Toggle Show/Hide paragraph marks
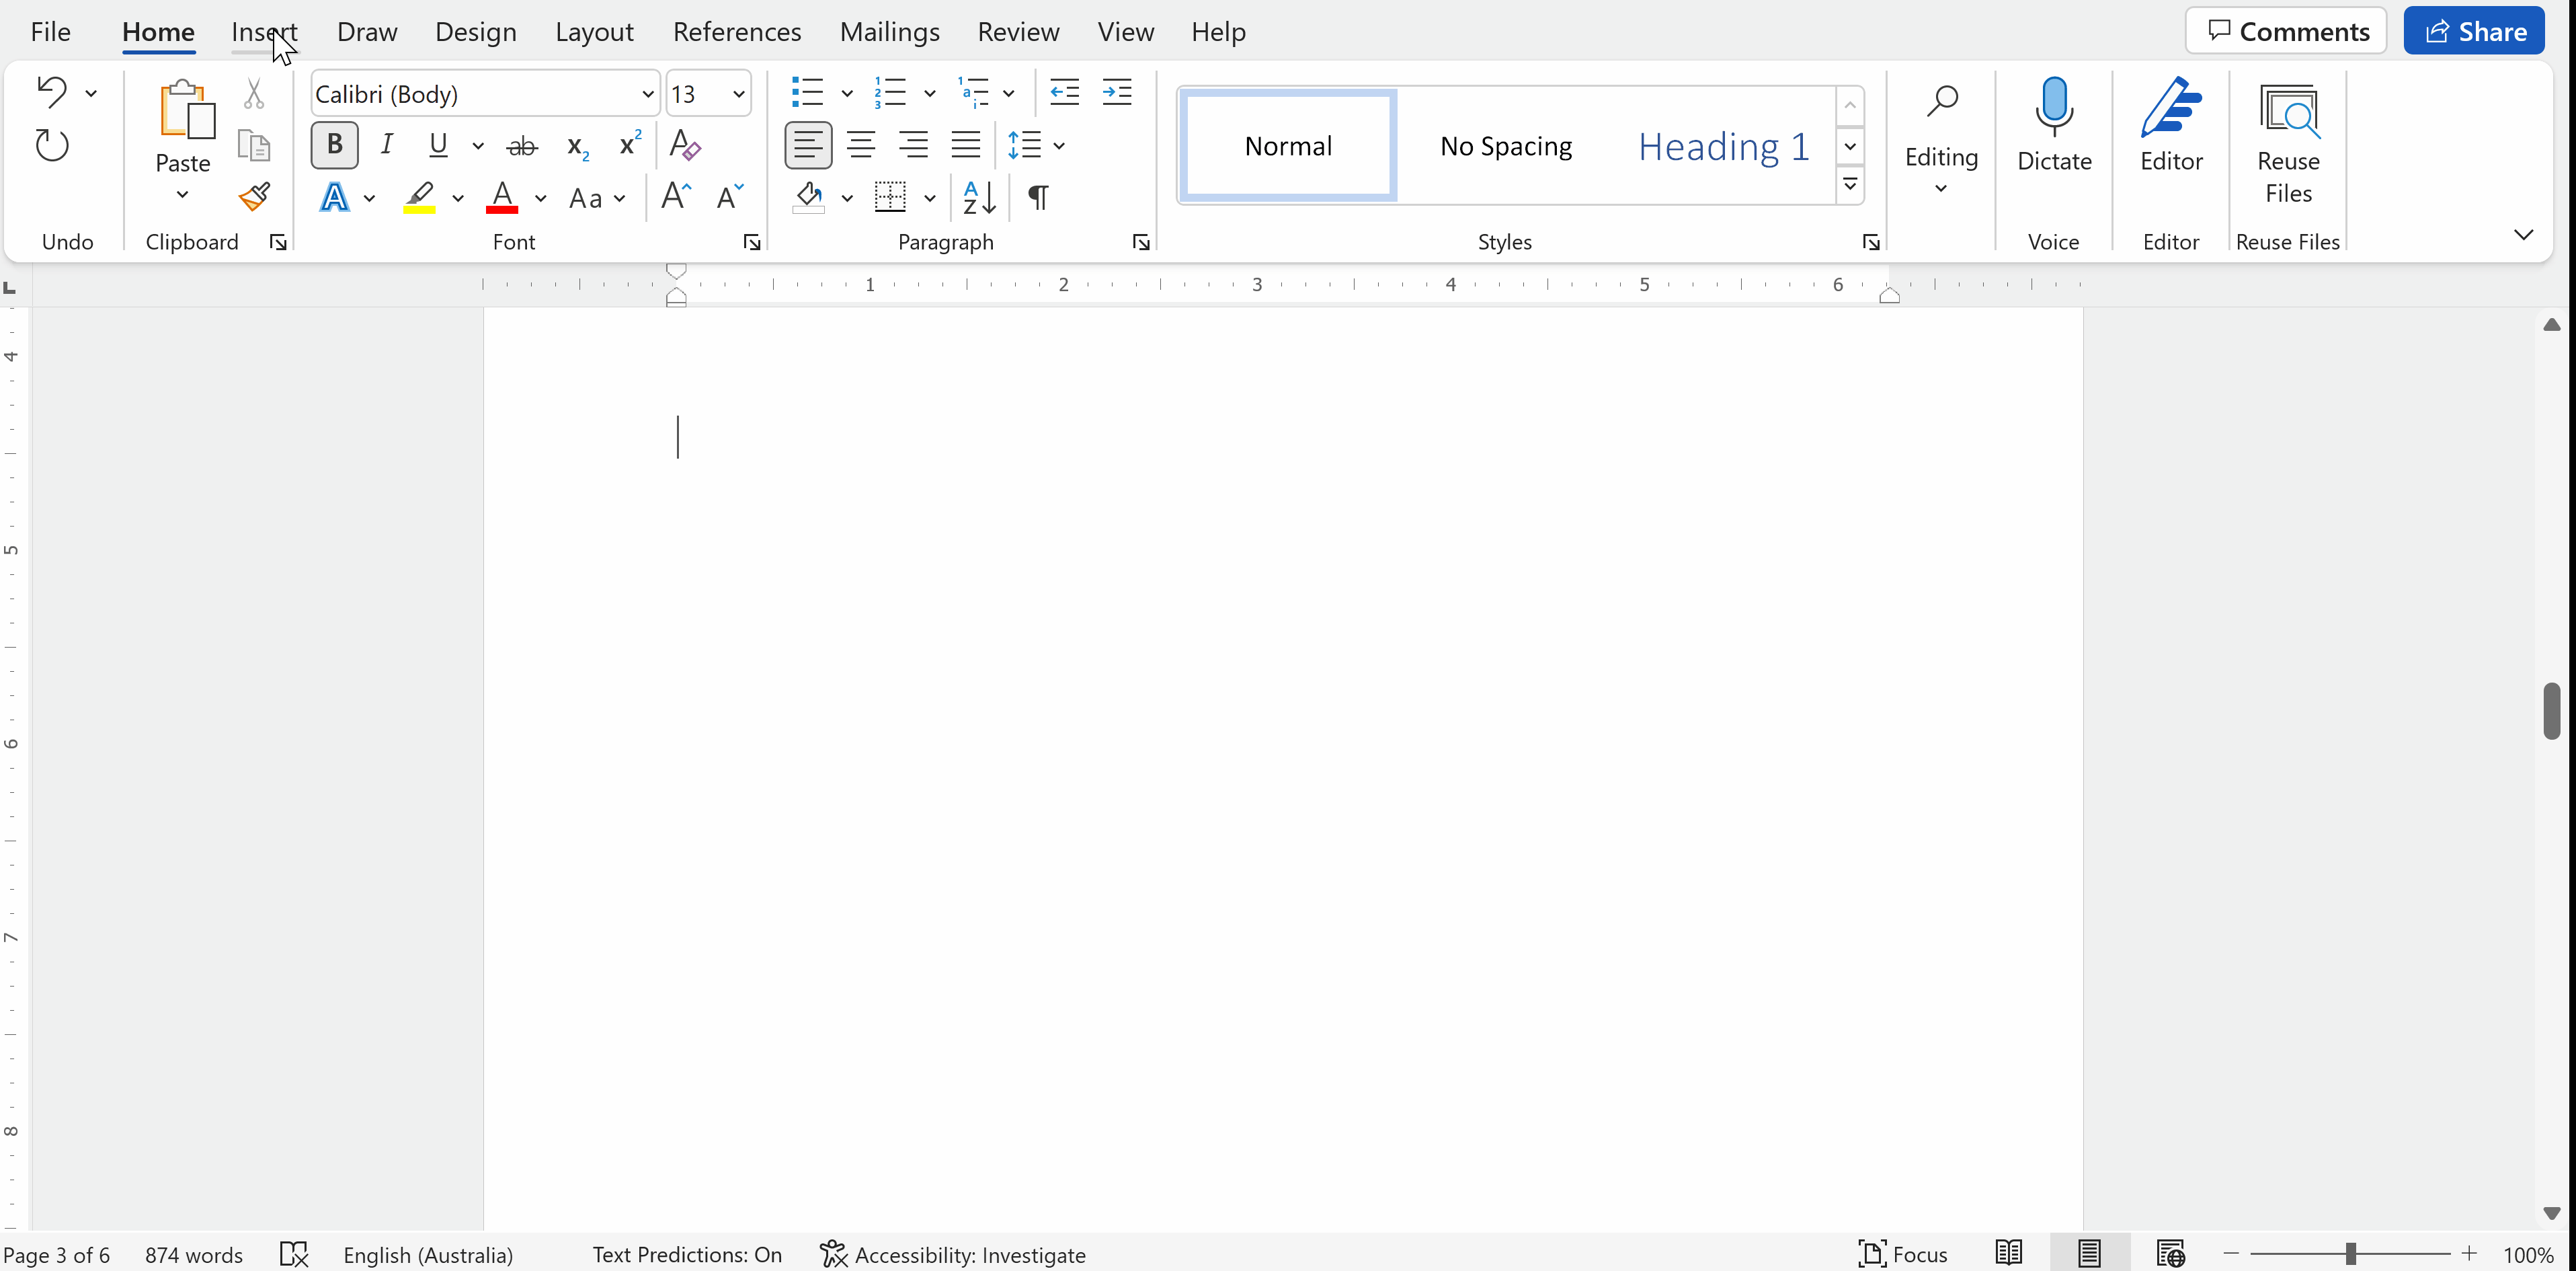This screenshot has height=1271, width=2576. (x=1038, y=197)
